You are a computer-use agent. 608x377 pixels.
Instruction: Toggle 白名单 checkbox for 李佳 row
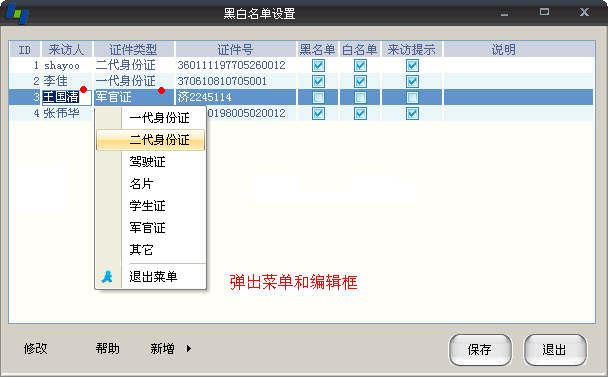(x=360, y=81)
